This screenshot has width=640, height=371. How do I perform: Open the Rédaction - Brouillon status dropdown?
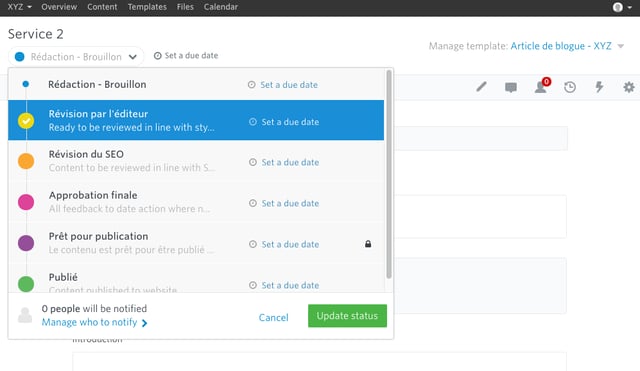click(x=76, y=56)
